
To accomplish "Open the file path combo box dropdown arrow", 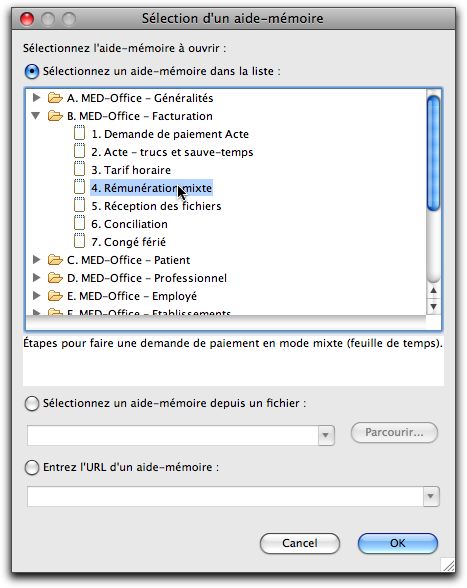I will pyautogui.click(x=326, y=435).
